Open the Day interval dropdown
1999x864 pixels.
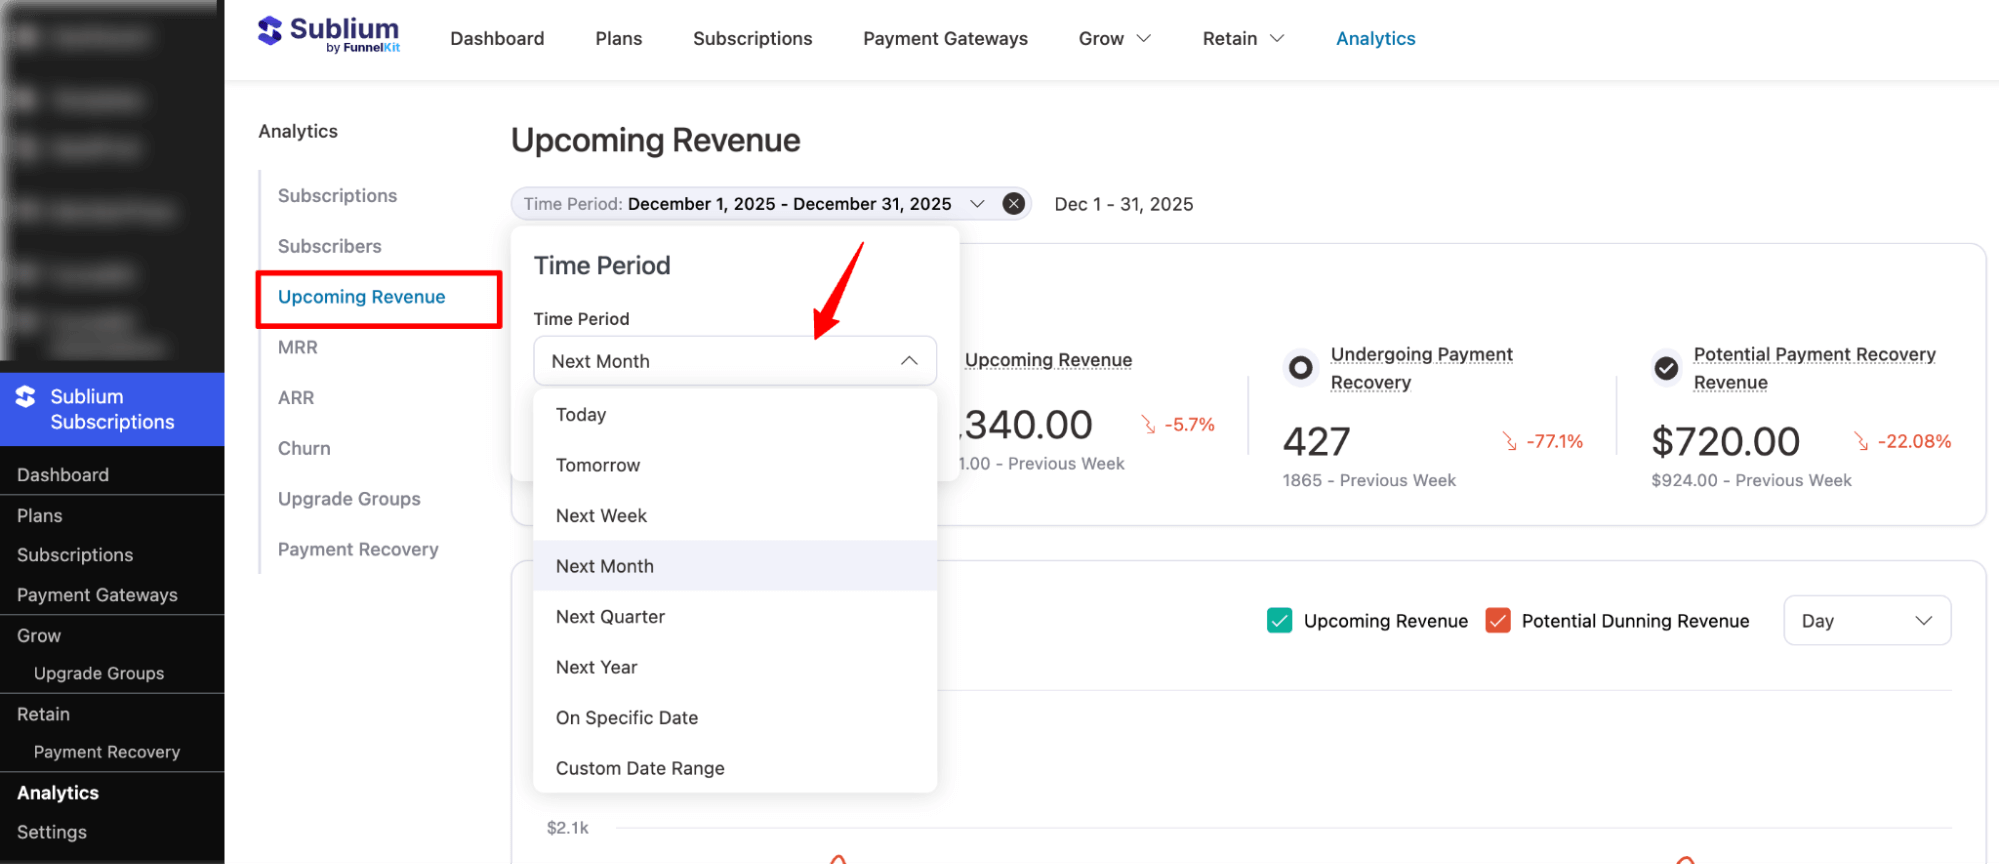pyautogui.click(x=1866, y=621)
